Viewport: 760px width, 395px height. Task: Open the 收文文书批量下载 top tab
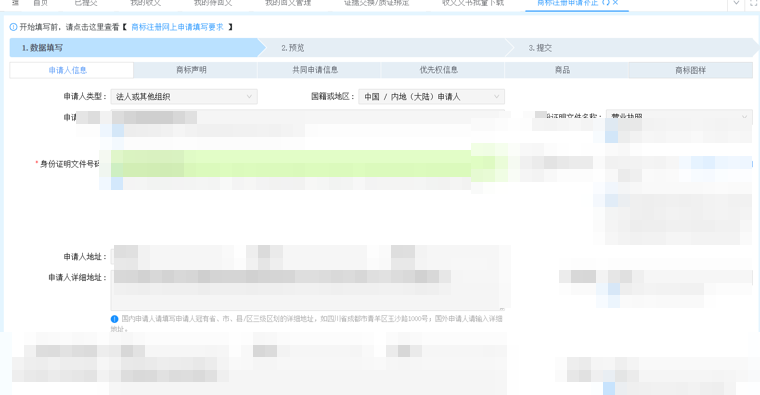tap(473, 3)
